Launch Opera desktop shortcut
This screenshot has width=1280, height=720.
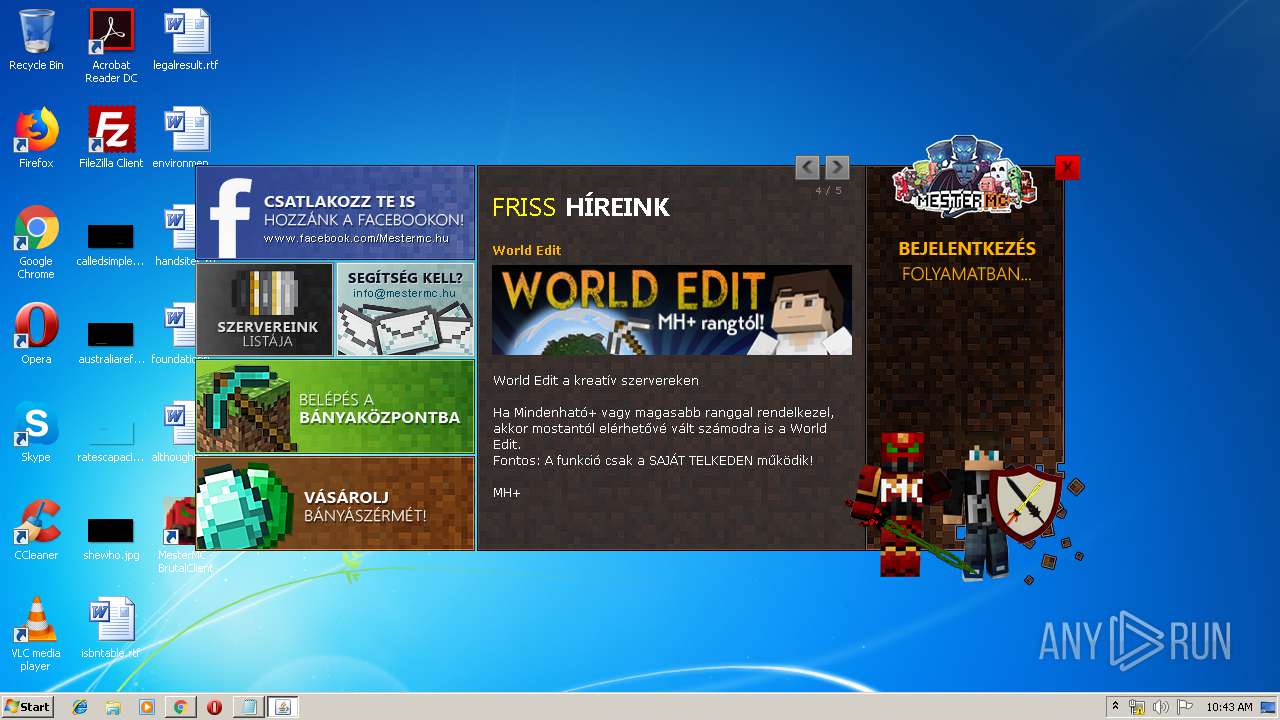coord(36,334)
